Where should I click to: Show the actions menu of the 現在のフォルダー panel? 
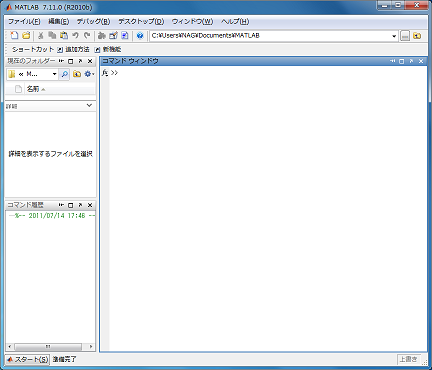tap(61, 61)
